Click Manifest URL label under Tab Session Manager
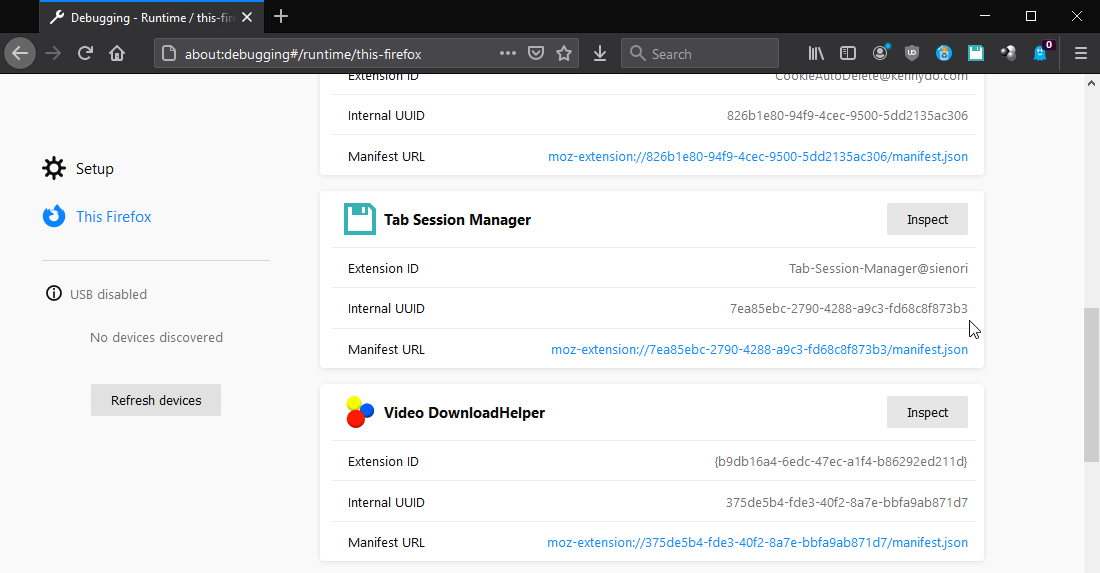 (x=386, y=349)
